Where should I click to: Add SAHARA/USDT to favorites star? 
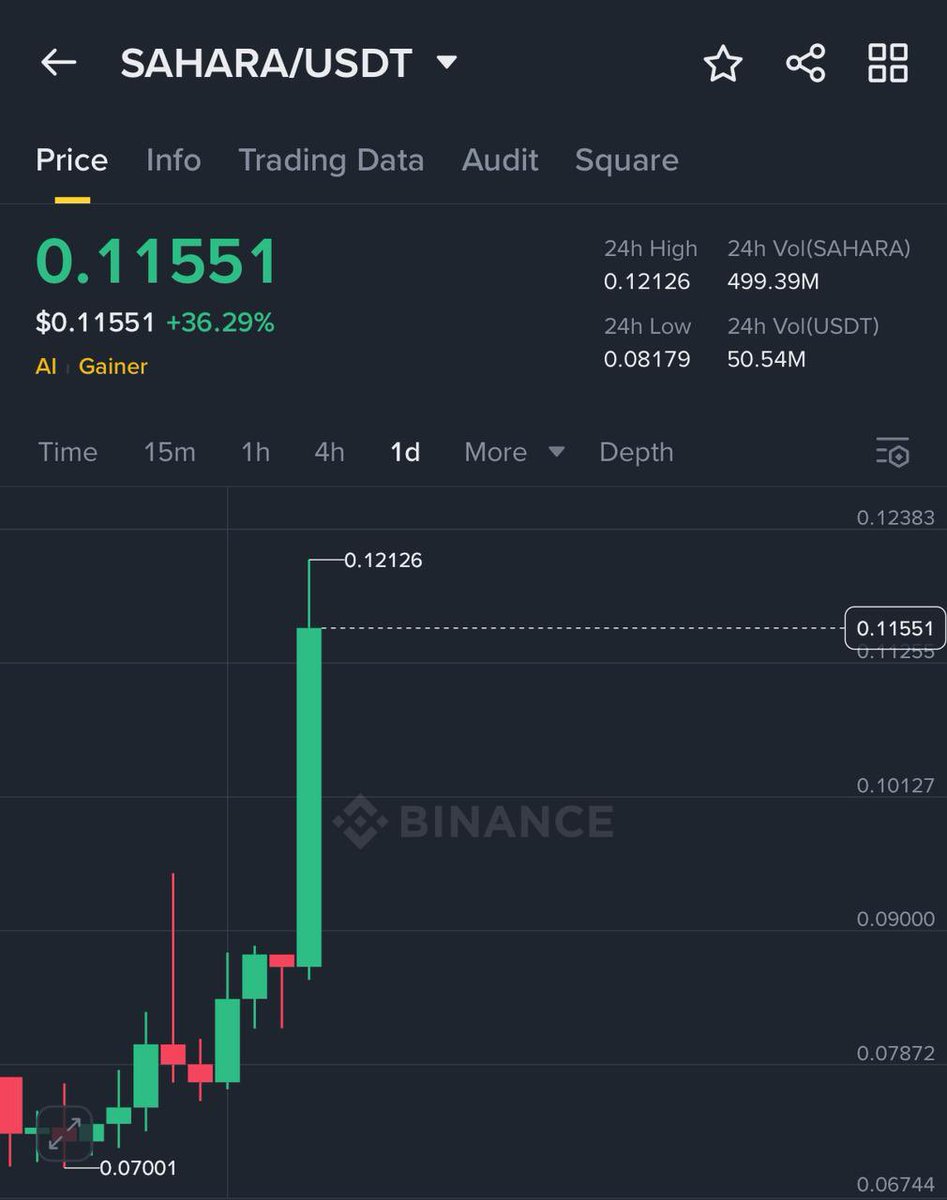tap(723, 63)
